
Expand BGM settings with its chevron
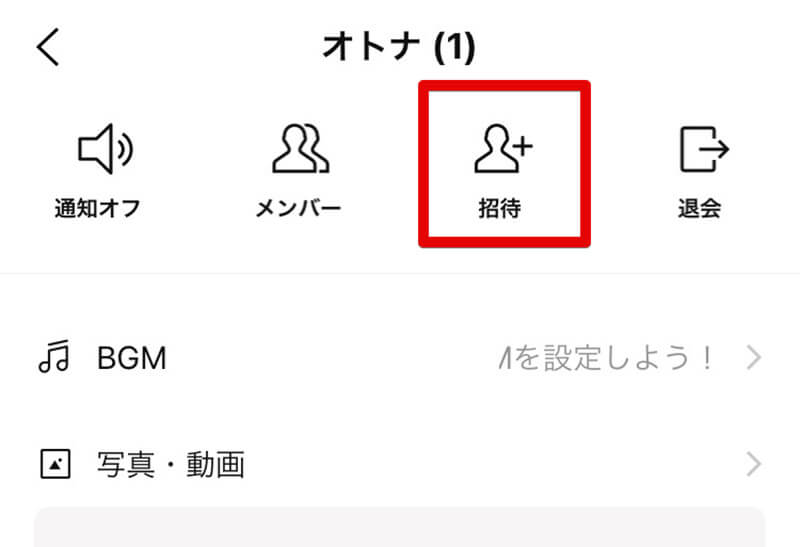(x=754, y=357)
